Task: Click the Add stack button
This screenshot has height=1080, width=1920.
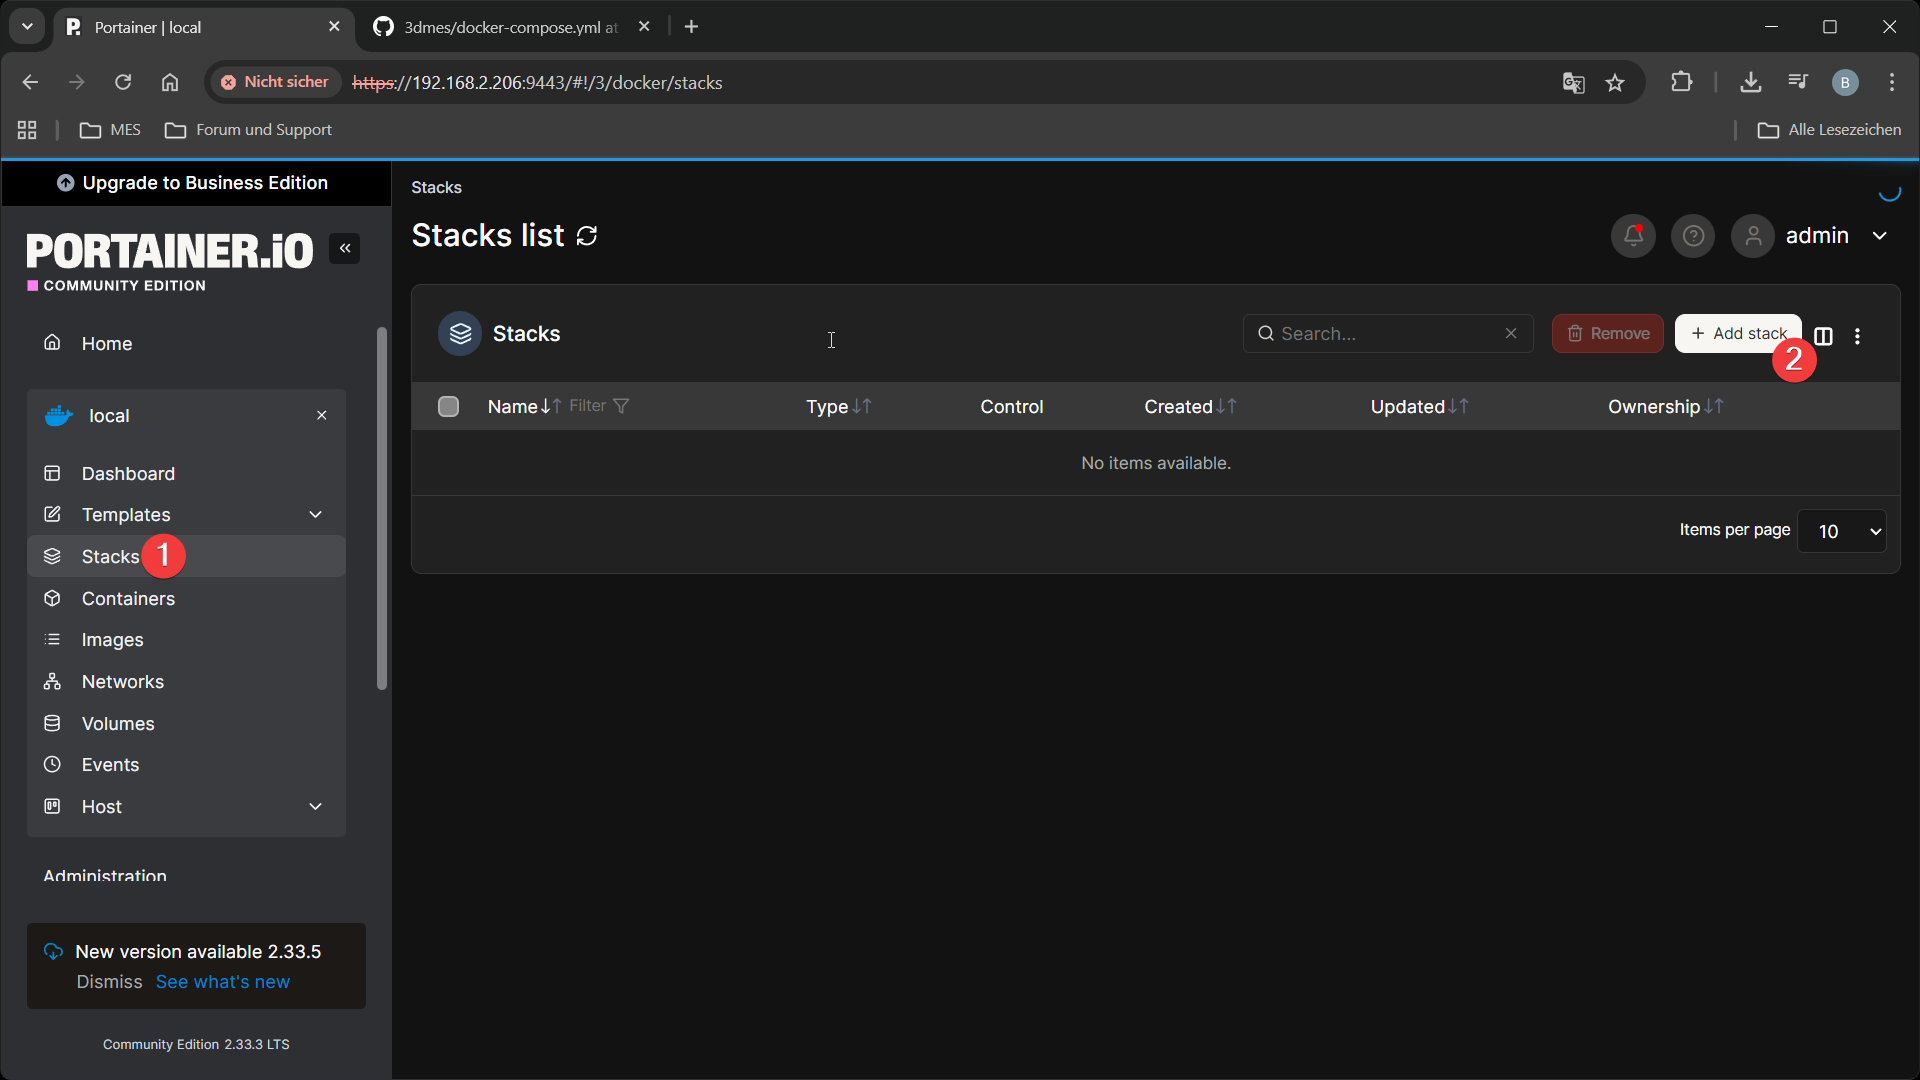Action: tap(1736, 333)
